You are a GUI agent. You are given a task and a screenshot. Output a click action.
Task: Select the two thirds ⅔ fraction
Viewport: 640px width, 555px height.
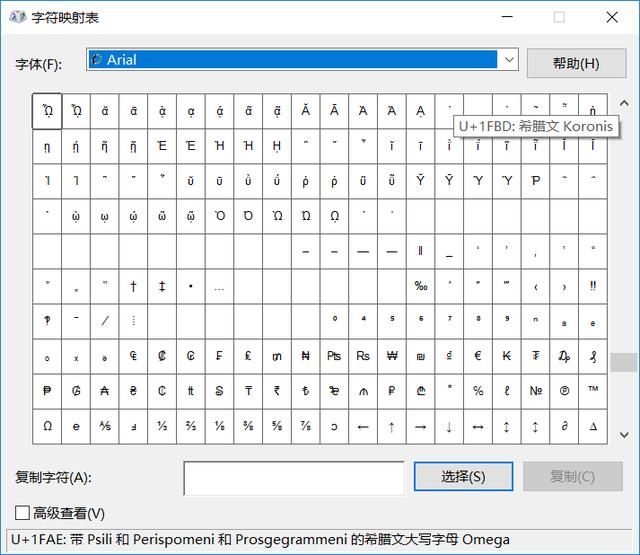[191, 426]
